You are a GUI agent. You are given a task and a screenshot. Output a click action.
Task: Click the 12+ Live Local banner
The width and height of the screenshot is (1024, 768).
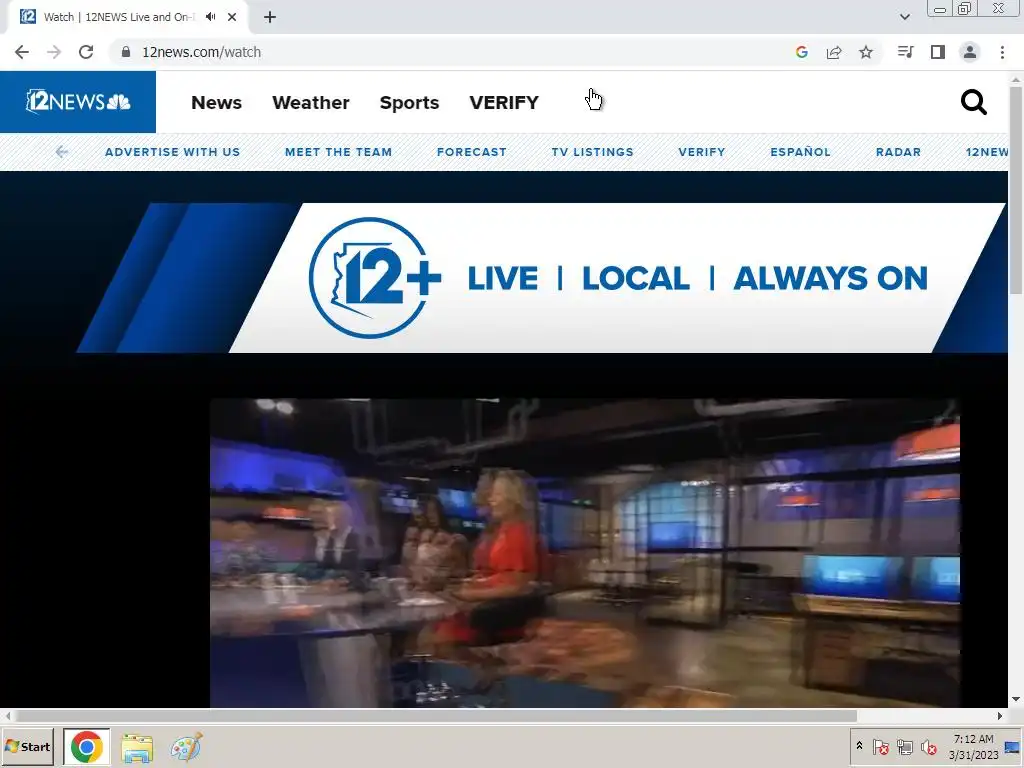[x=542, y=278]
